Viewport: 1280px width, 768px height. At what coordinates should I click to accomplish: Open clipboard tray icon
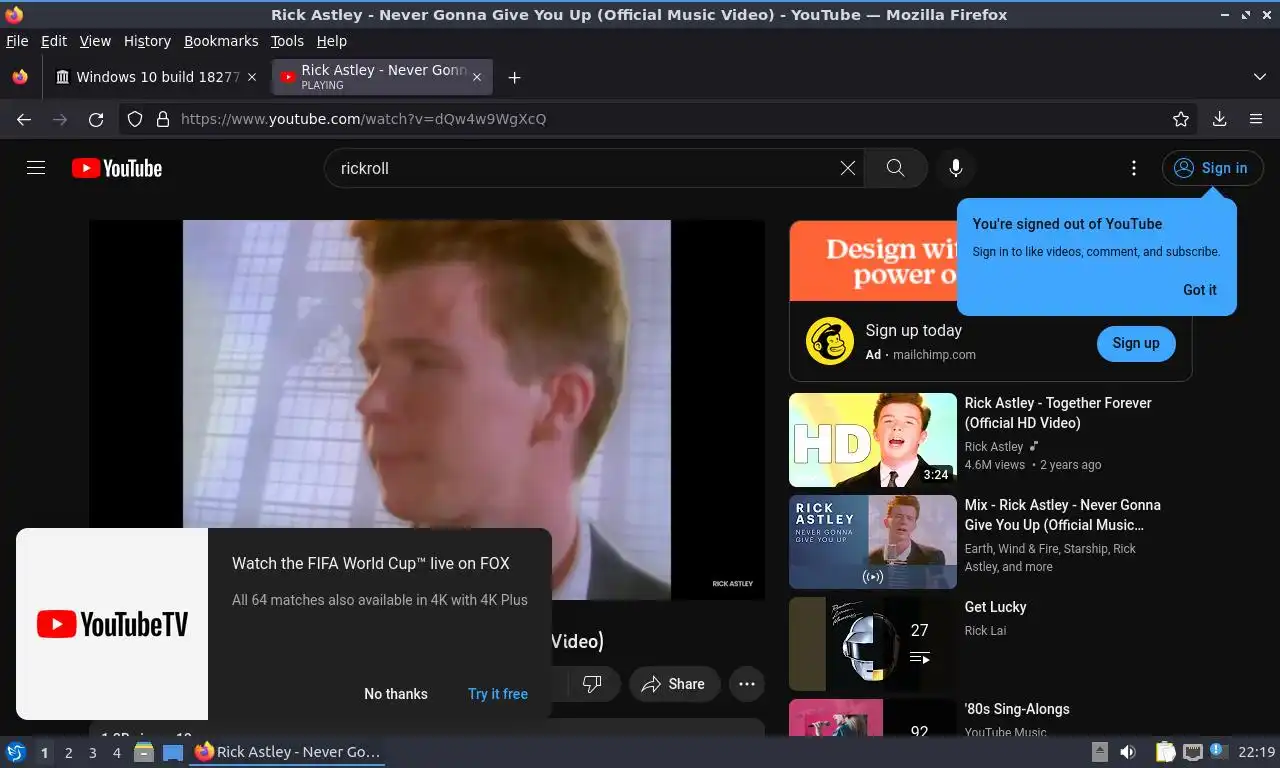click(x=1166, y=752)
